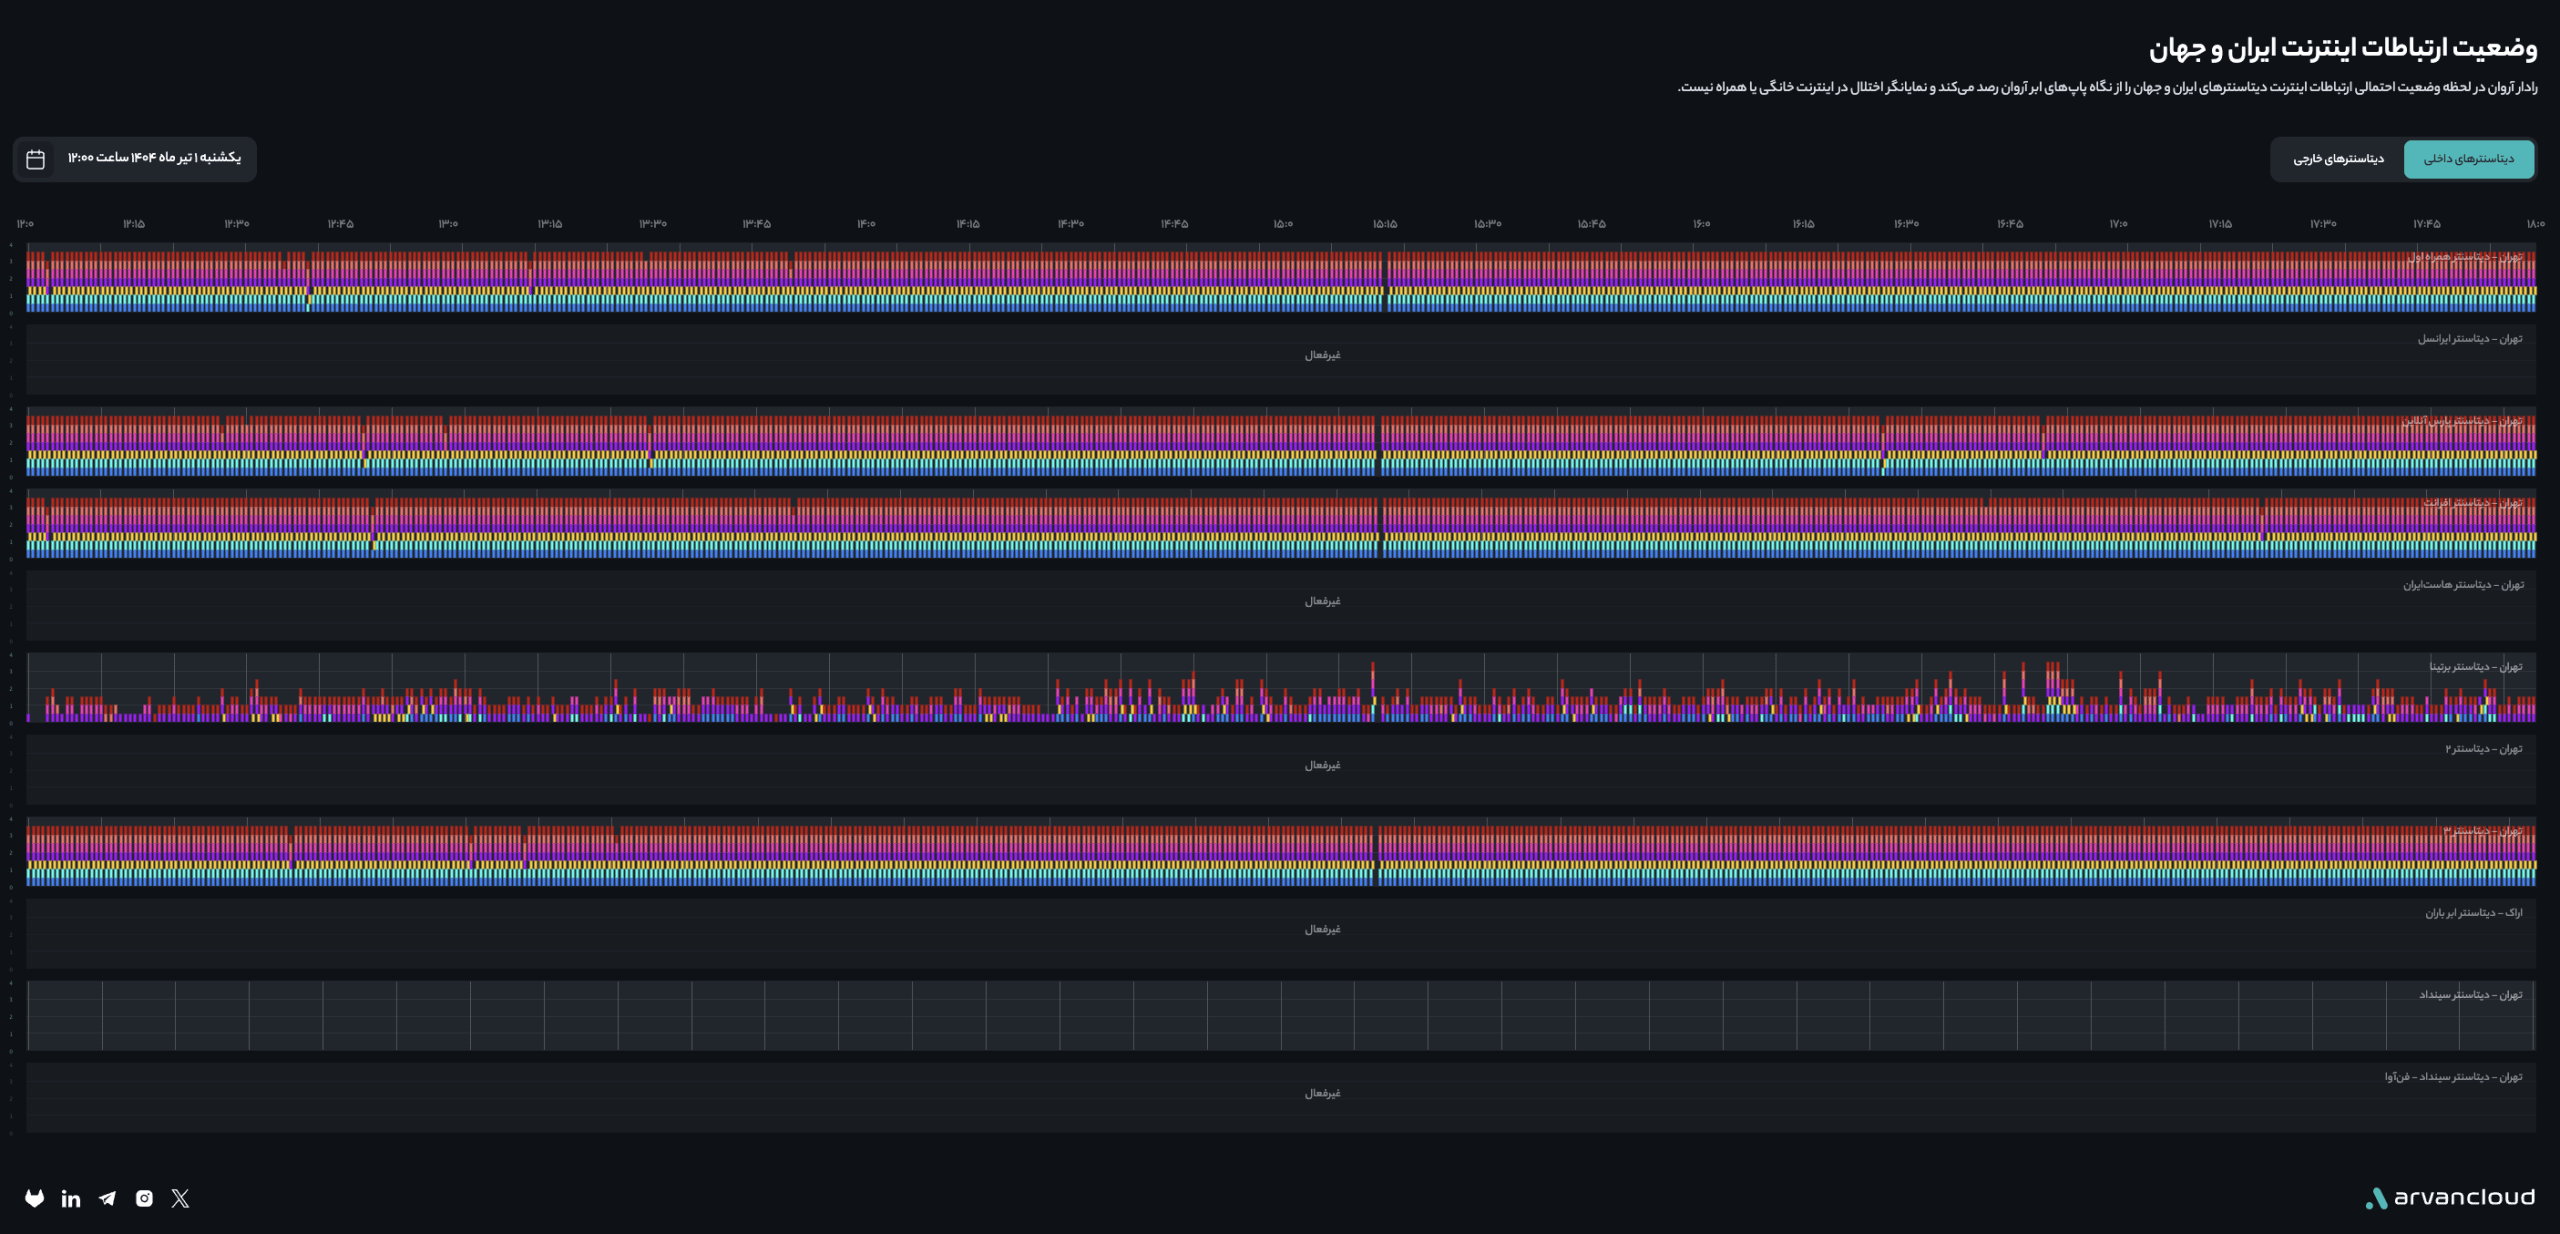This screenshot has height=1234, width=2560.
Task: Click the arvancloud logo in footer
Action: (2449, 1197)
